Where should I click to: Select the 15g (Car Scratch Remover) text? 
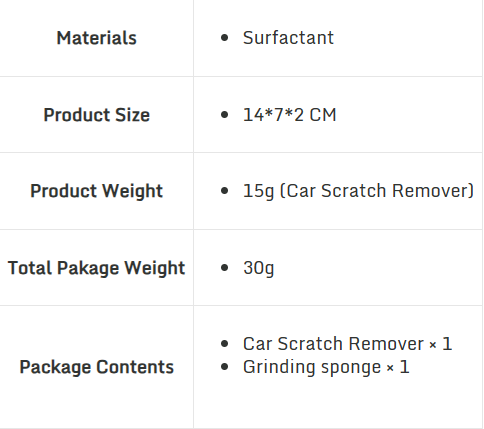pos(358,191)
